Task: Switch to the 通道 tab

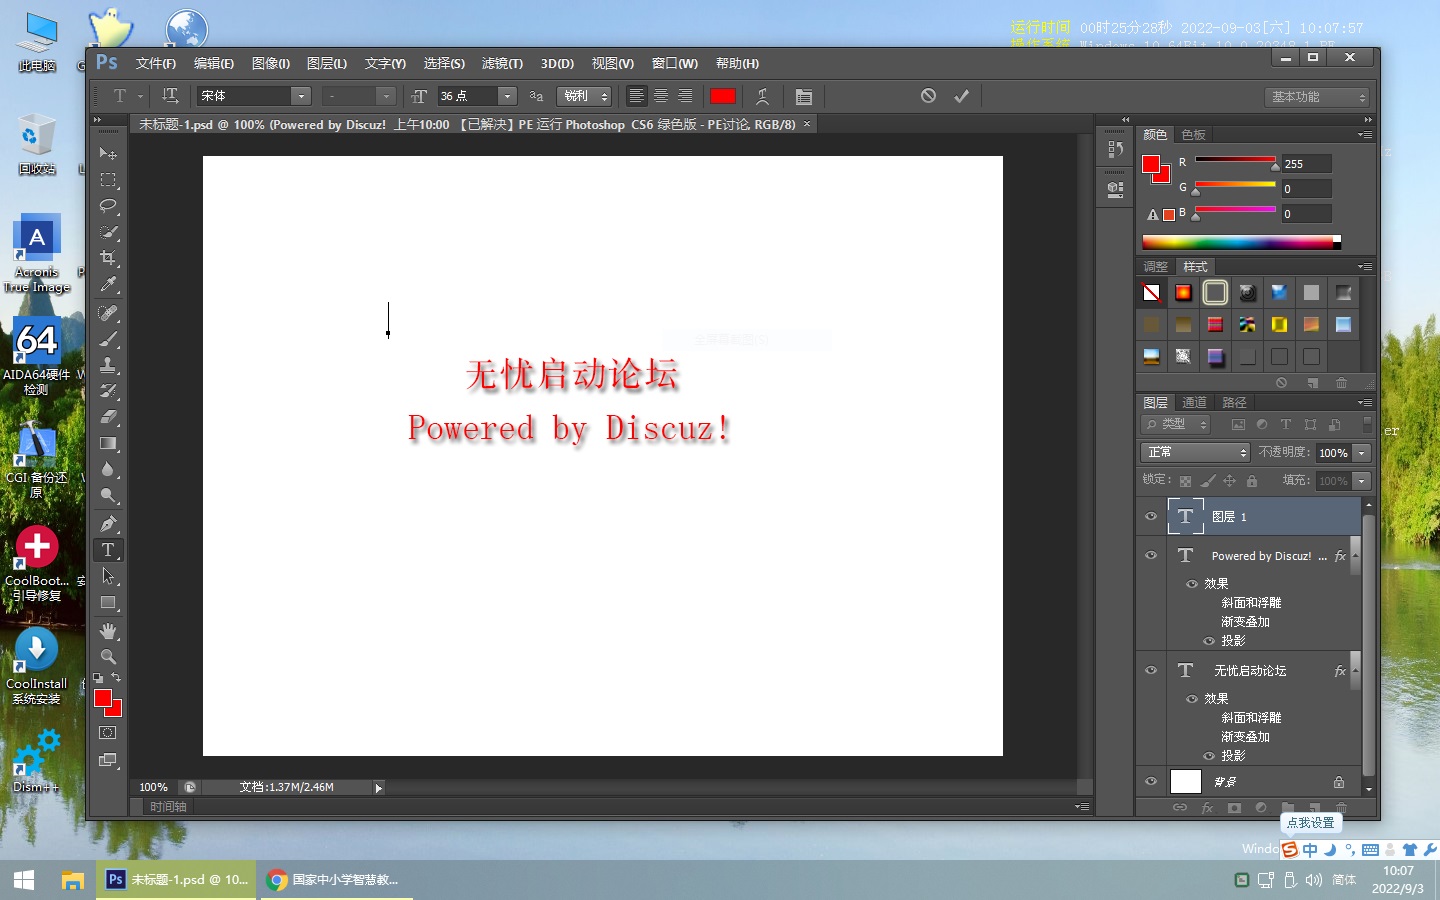Action: 1194,402
